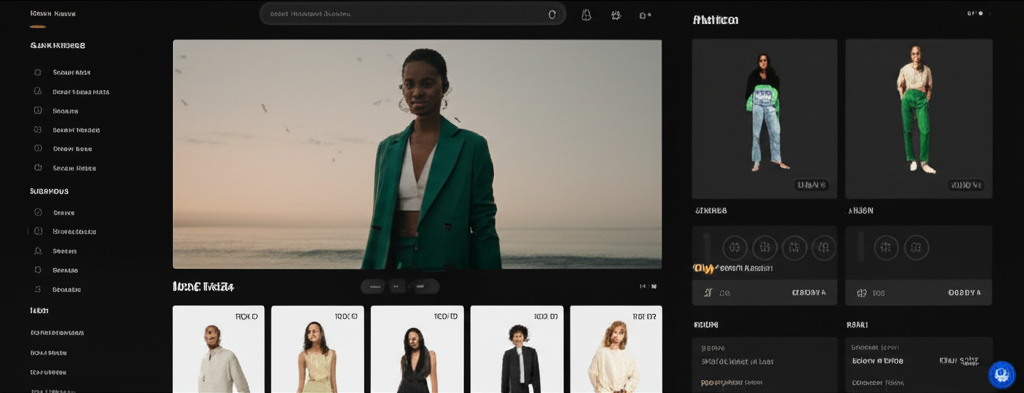1024x393 pixels.
Task: Click the header icon right of the gear
Action: tap(645, 15)
